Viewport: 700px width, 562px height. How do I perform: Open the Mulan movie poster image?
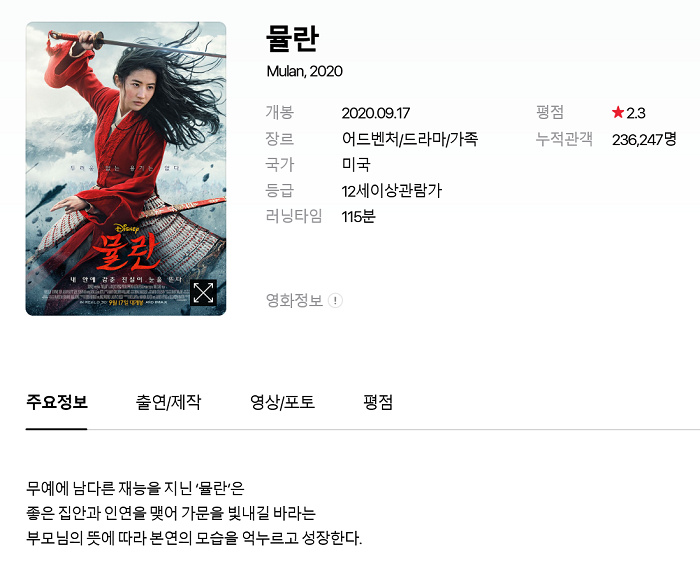pos(126,169)
